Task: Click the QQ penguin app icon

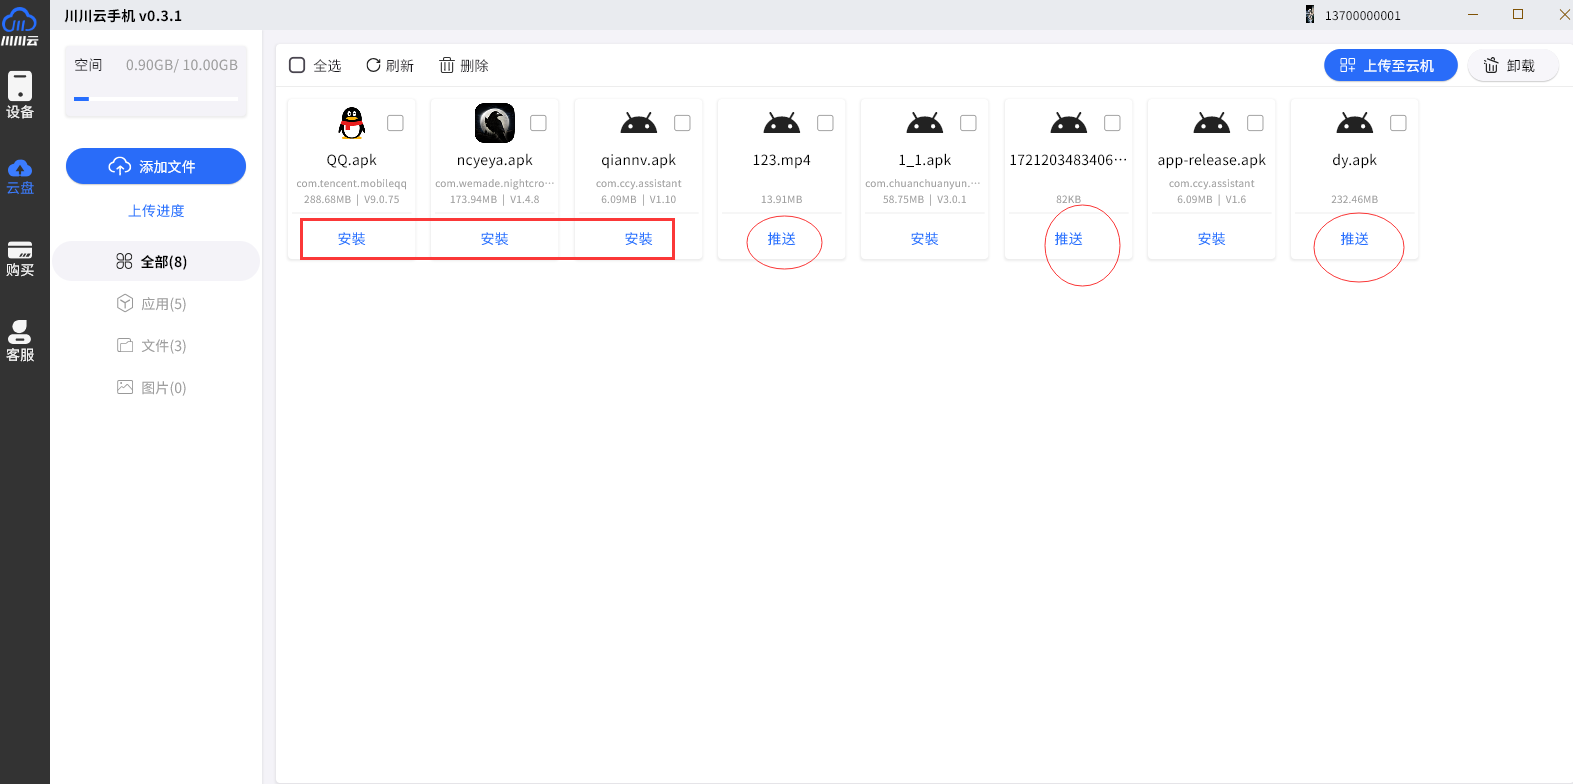Action: (x=352, y=123)
